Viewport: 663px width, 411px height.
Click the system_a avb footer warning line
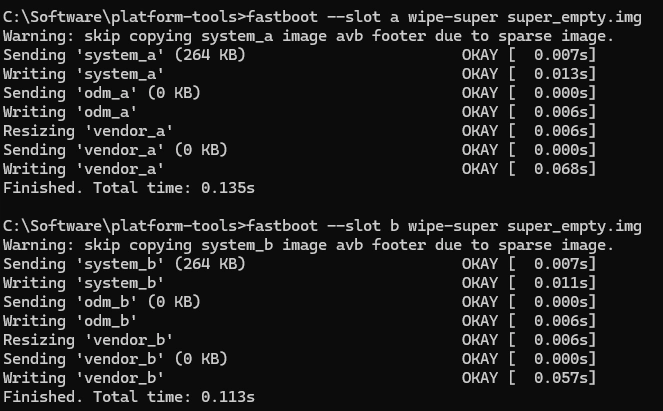click(308, 36)
